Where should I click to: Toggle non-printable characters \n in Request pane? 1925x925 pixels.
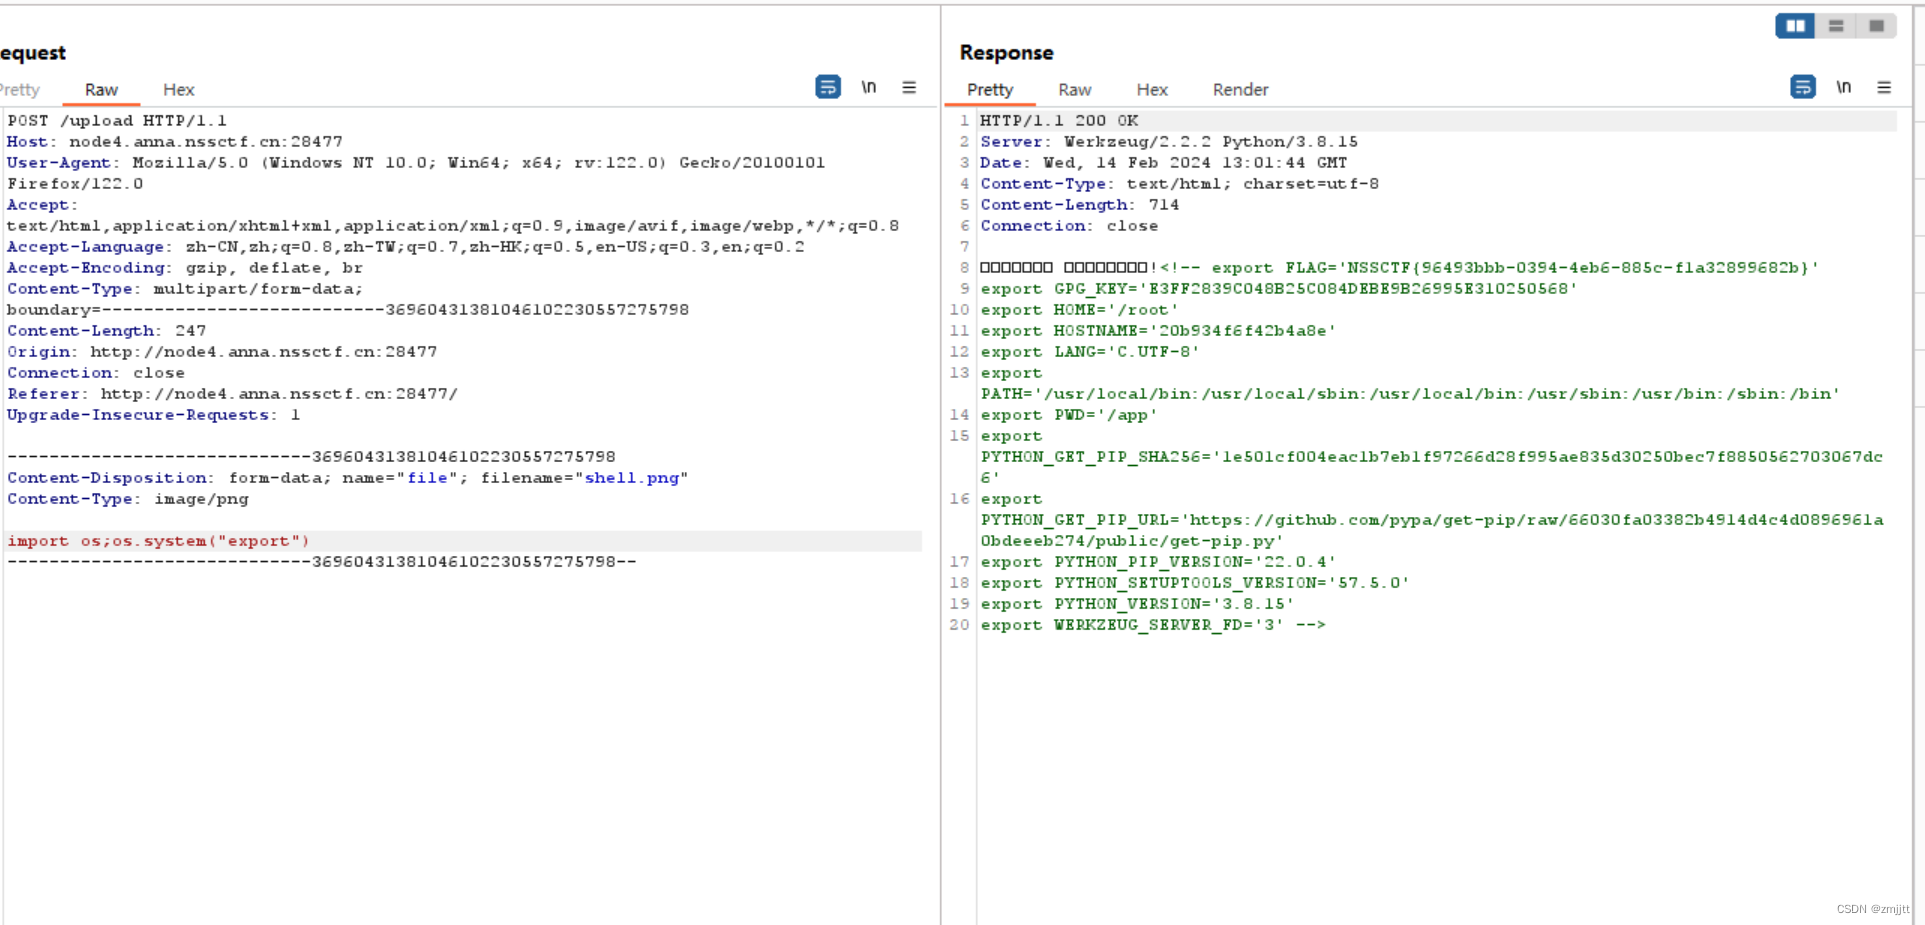click(869, 87)
